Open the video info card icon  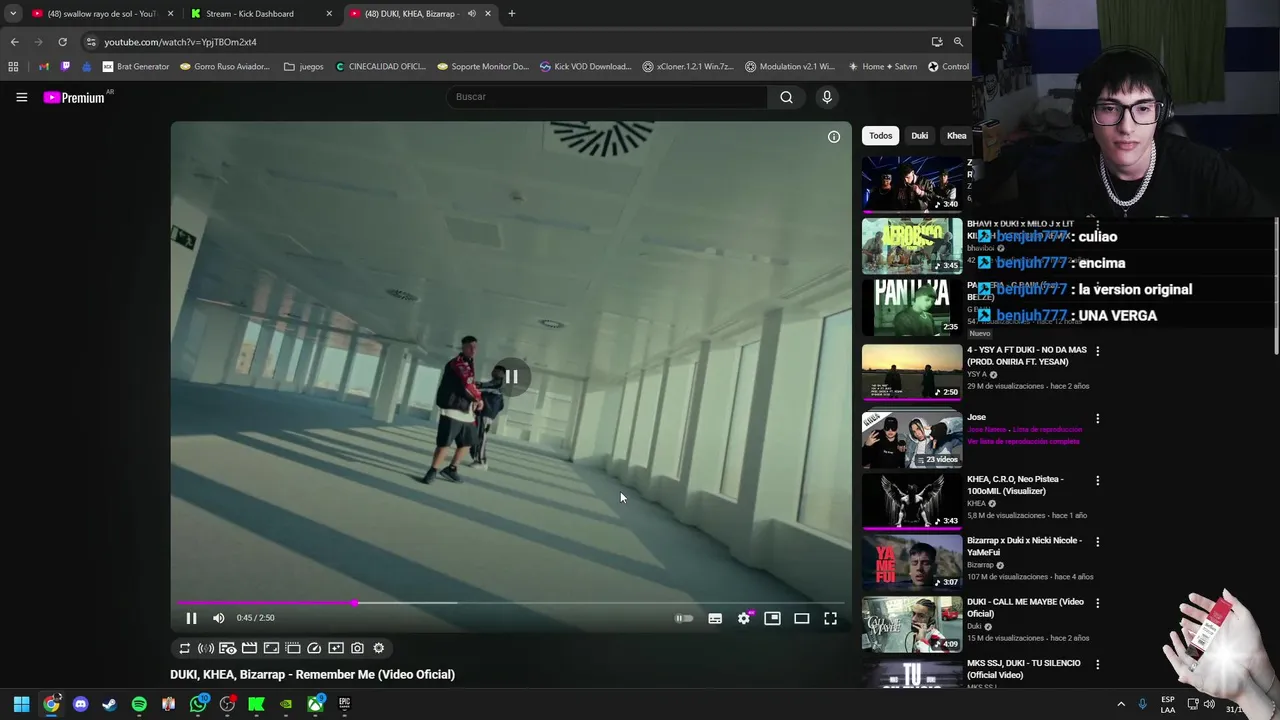click(834, 137)
